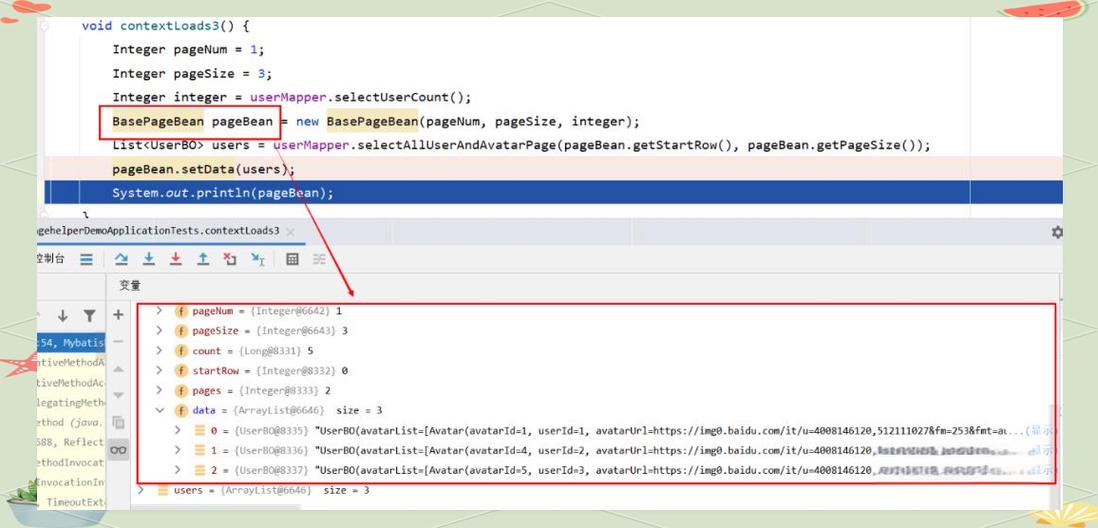Expand list element 0 UserBO@8335
This screenshot has height=528, width=1098.
pyautogui.click(x=178, y=430)
